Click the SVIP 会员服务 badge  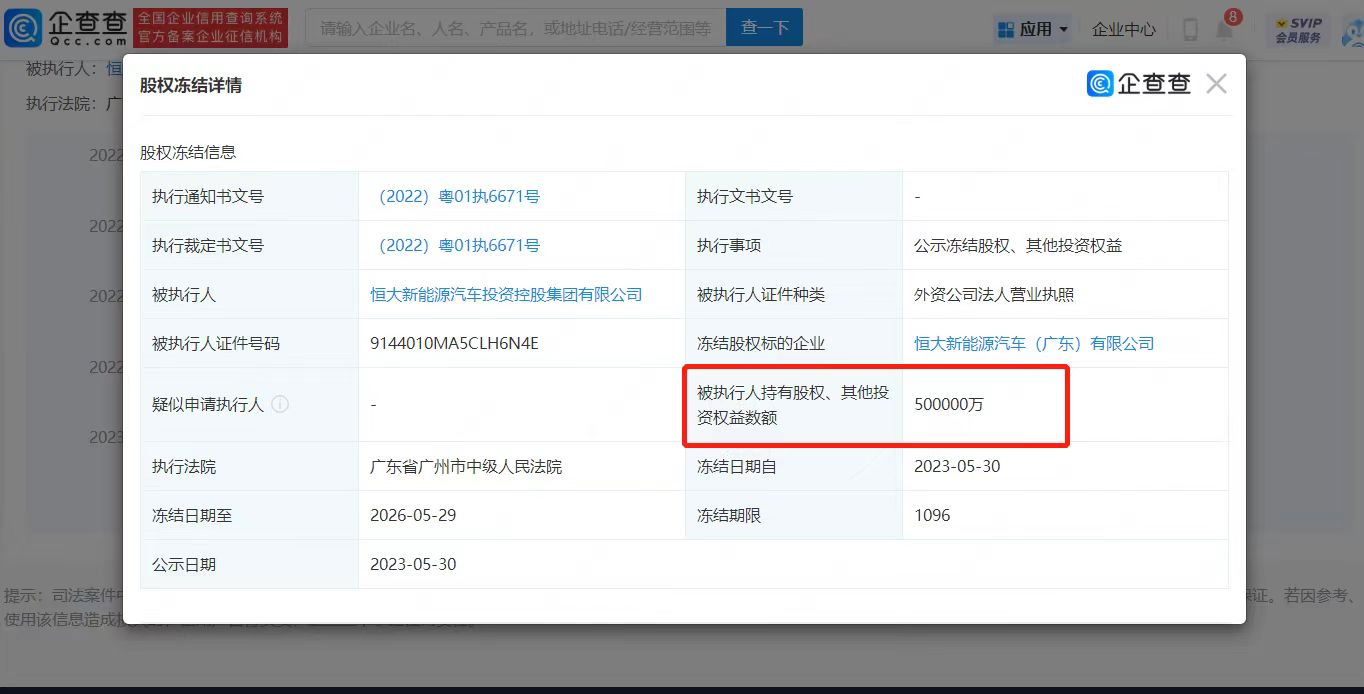click(x=1298, y=29)
